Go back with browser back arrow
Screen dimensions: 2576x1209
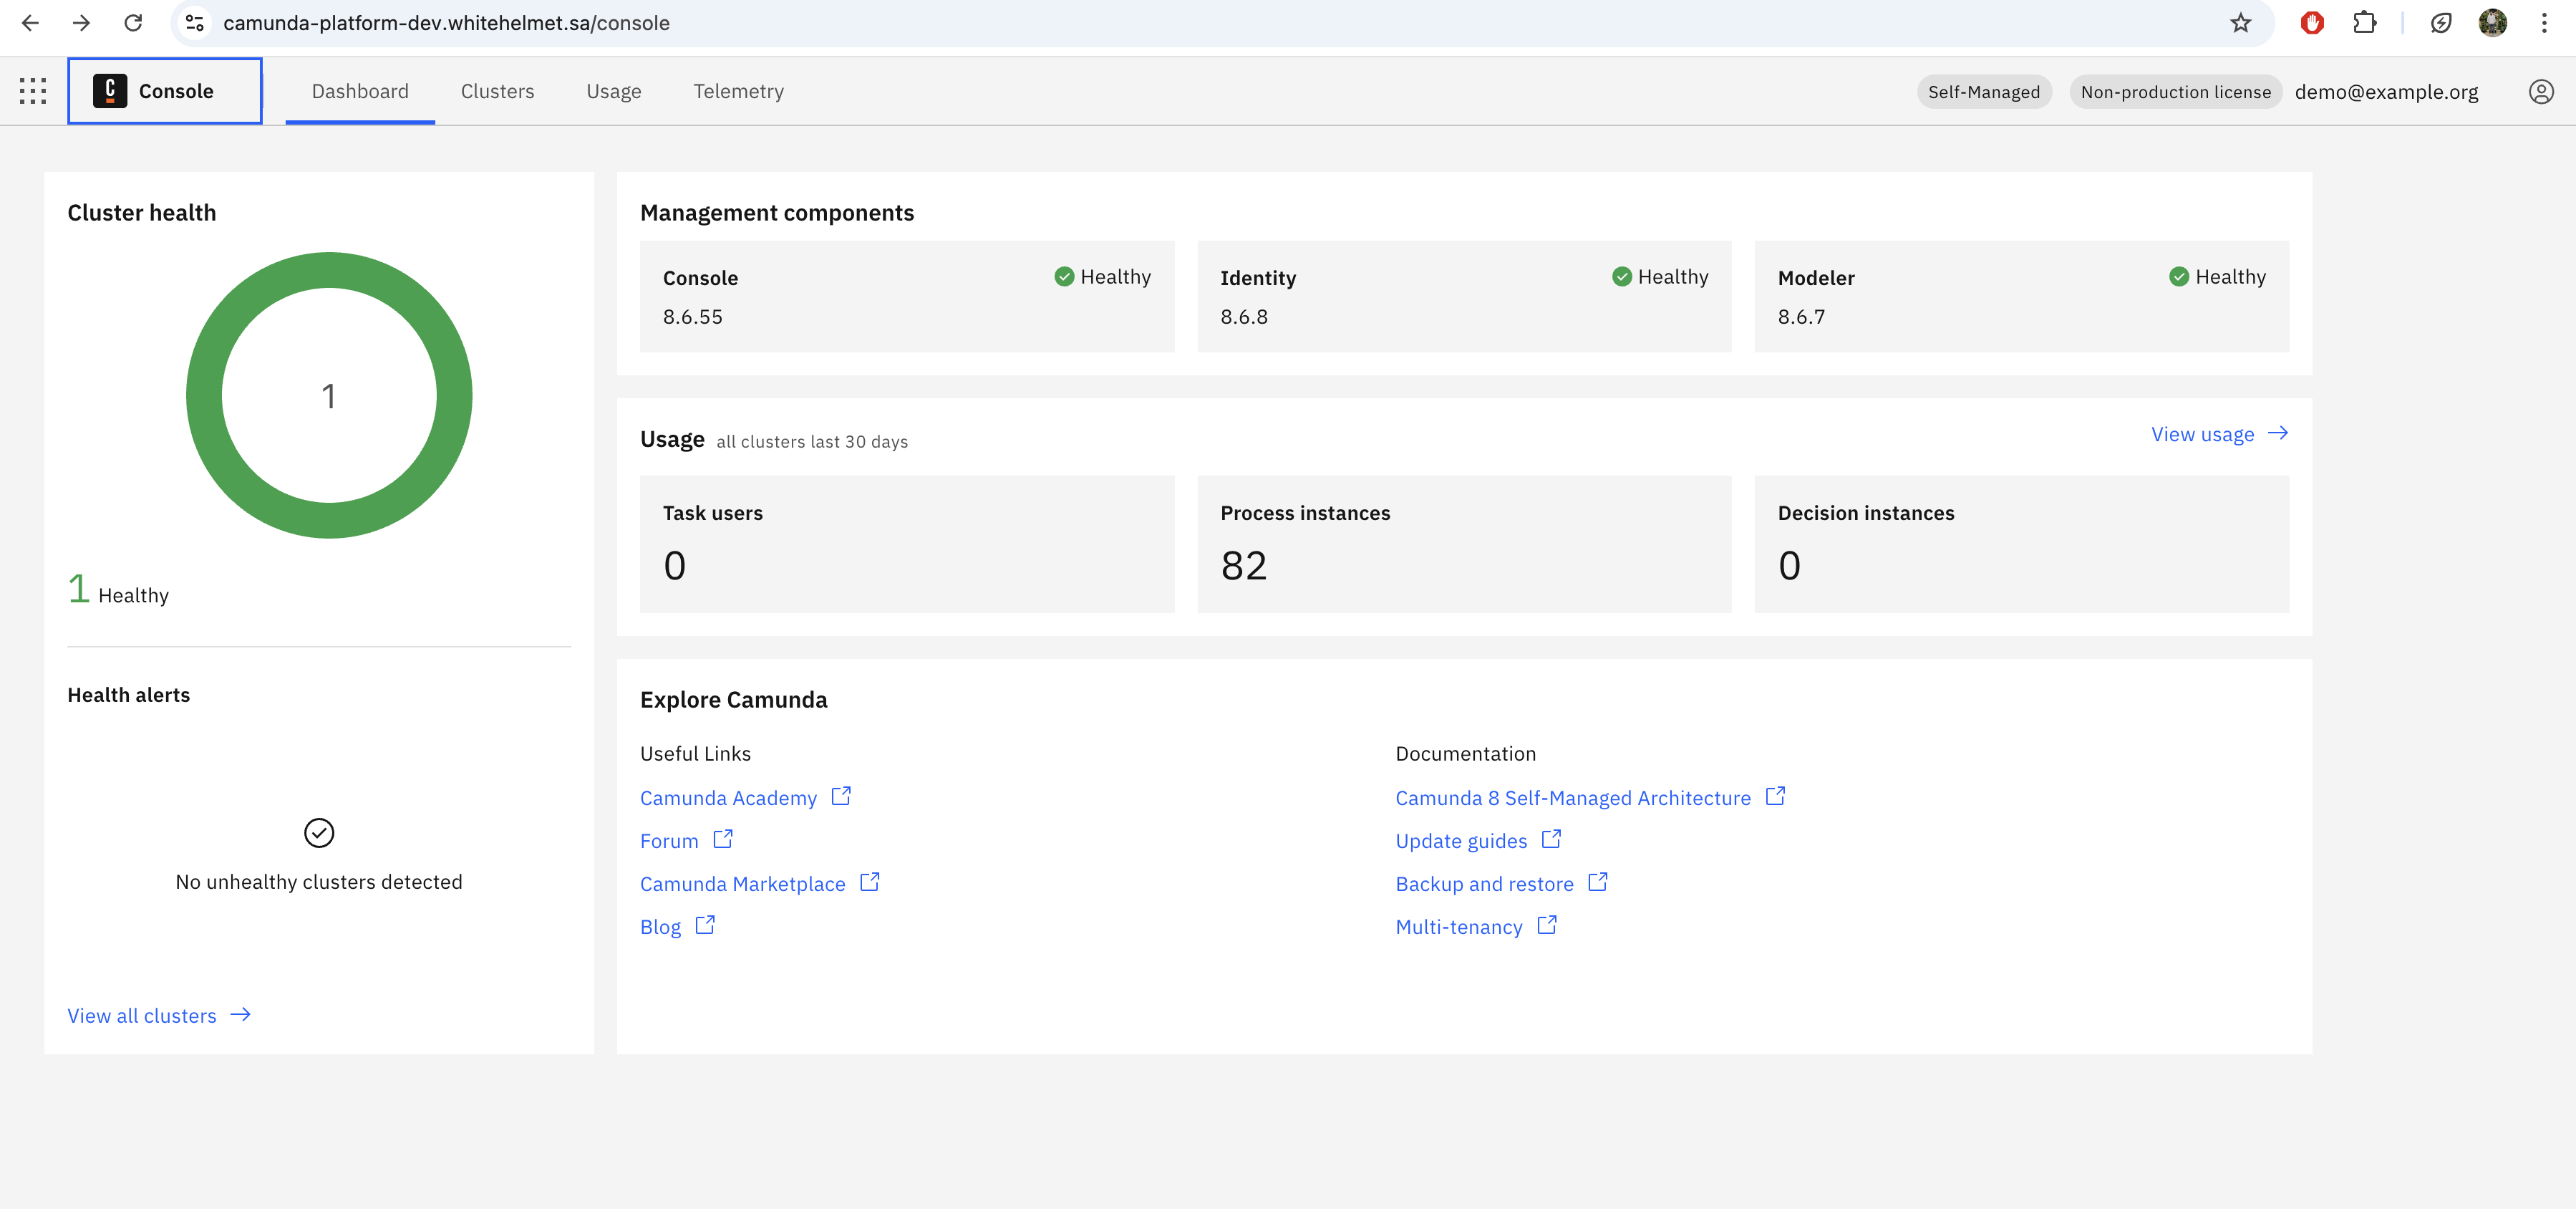(x=30, y=23)
